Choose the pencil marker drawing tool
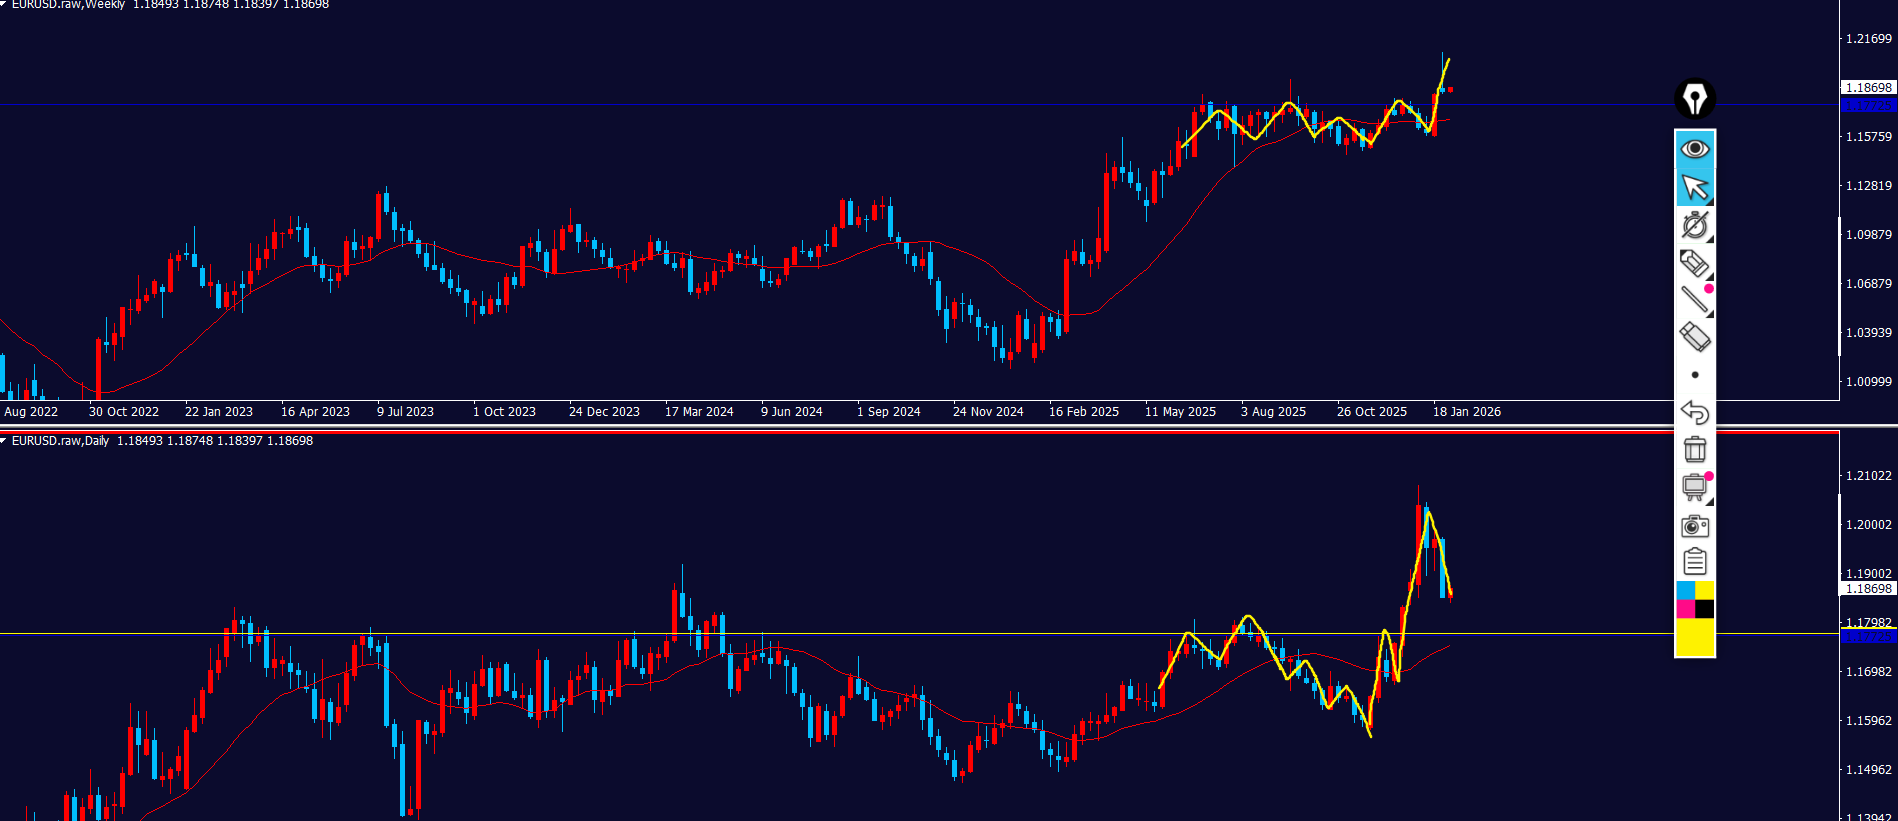 [x=1695, y=263]
